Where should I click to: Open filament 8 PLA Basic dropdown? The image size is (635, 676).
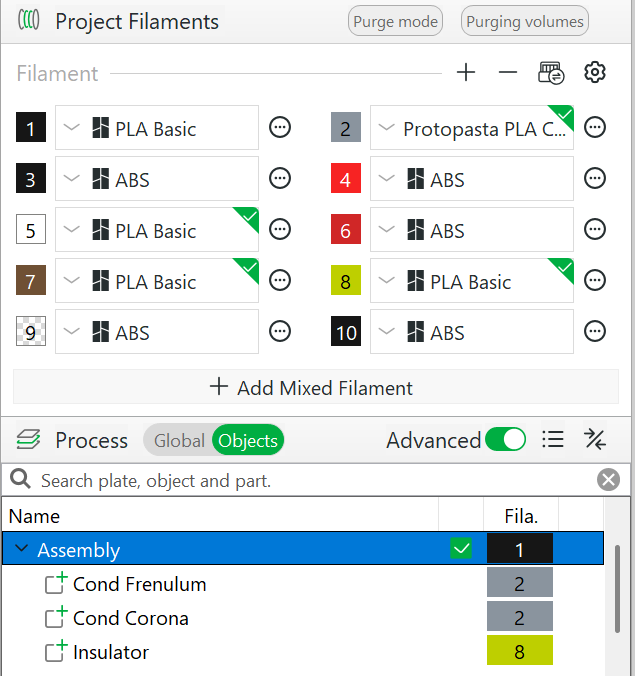point(472,280)
